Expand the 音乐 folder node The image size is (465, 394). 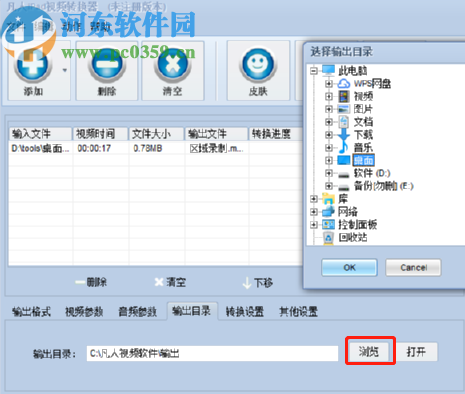point(329,147)
